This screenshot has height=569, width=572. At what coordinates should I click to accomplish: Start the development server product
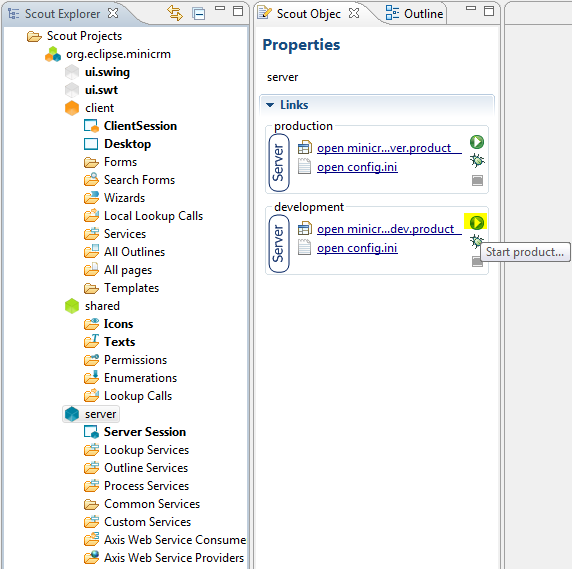pos(476,222)
